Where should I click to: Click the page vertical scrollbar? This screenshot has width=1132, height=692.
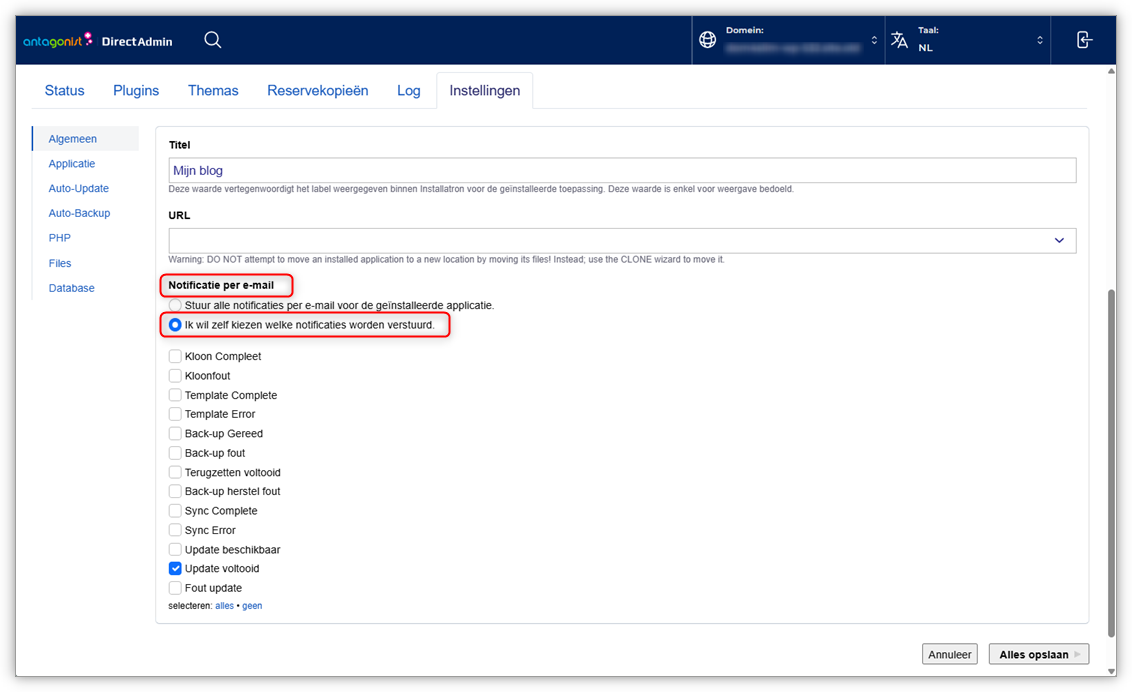tap(1111, 460)
